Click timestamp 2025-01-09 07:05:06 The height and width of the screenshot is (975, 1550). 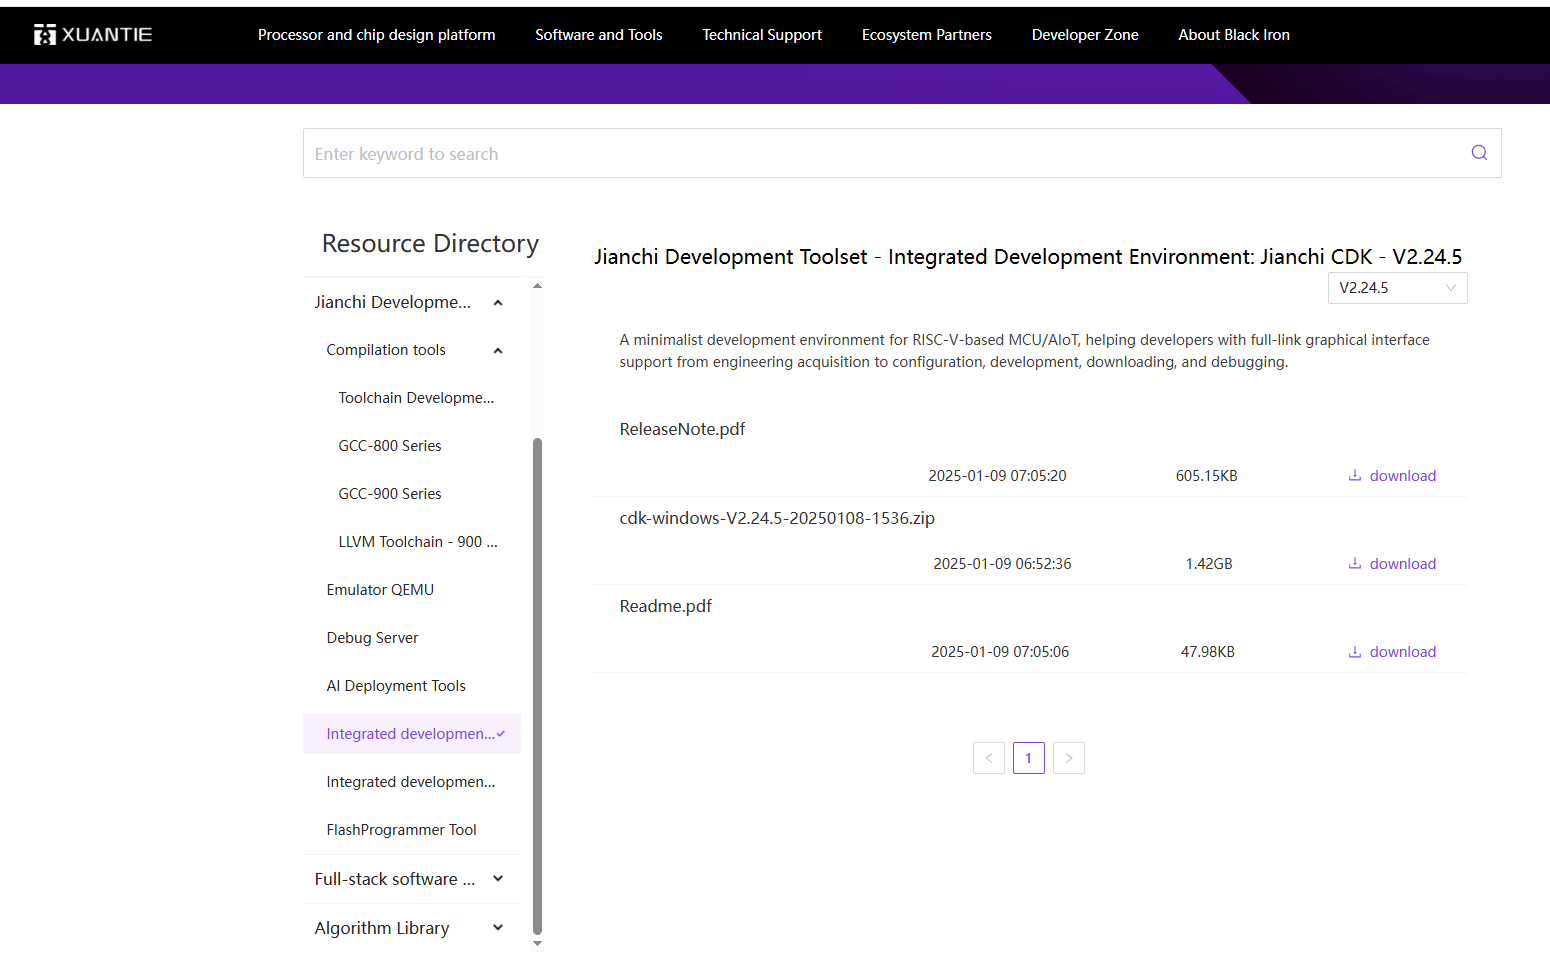pos(1000,652)
